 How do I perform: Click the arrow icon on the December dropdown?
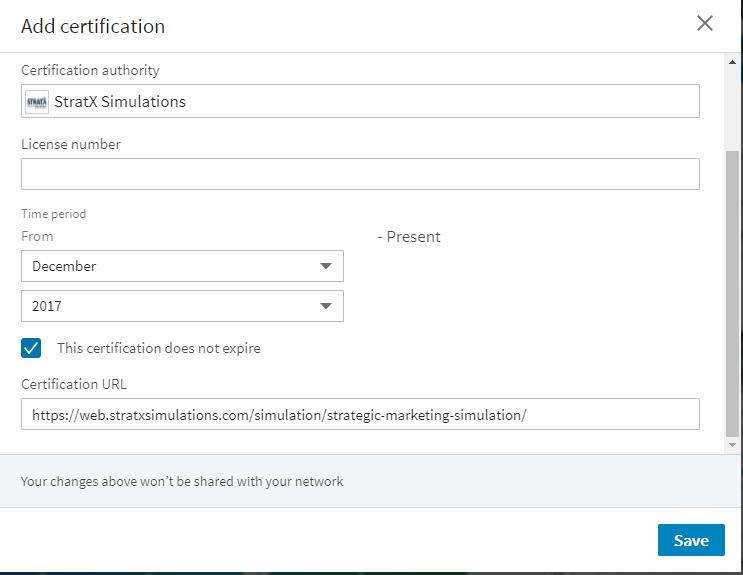(325, 266)
